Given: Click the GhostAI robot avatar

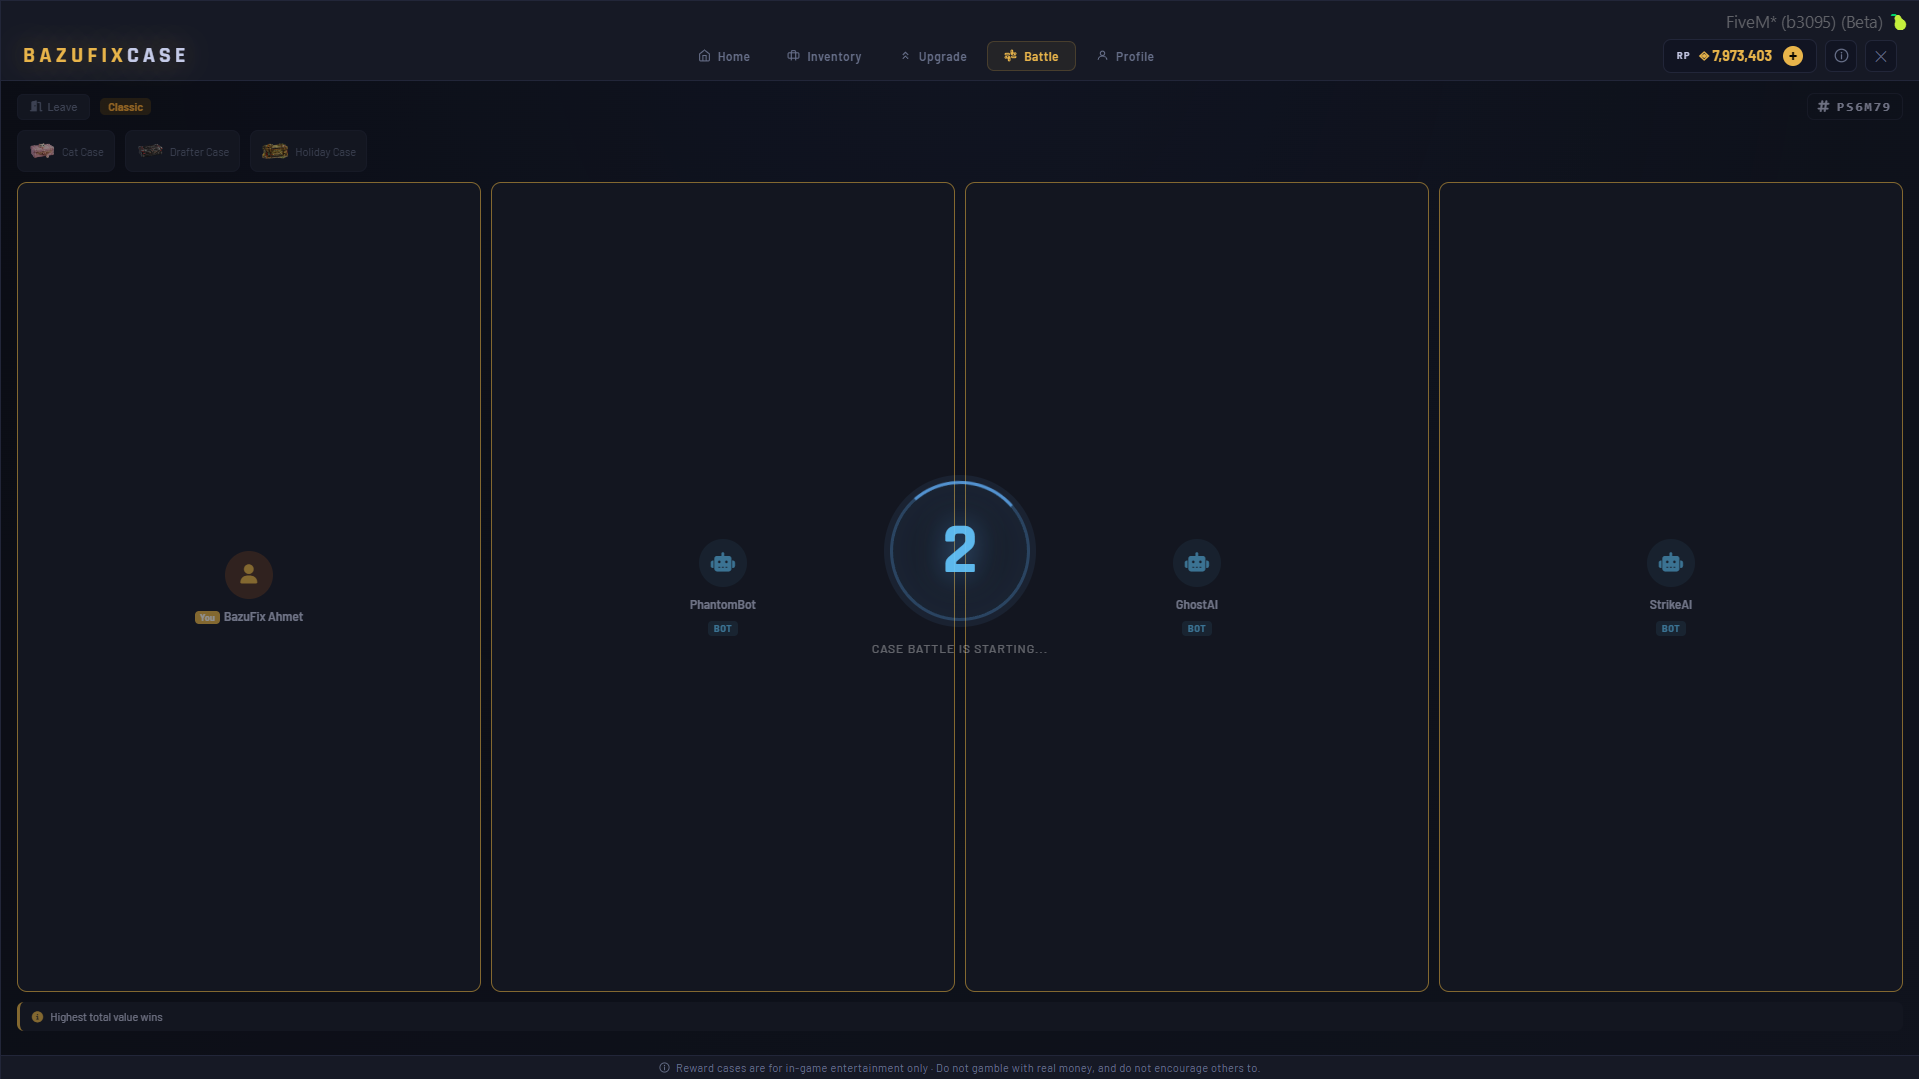Looking at the screenshot, I should (x=1197, y=563).
